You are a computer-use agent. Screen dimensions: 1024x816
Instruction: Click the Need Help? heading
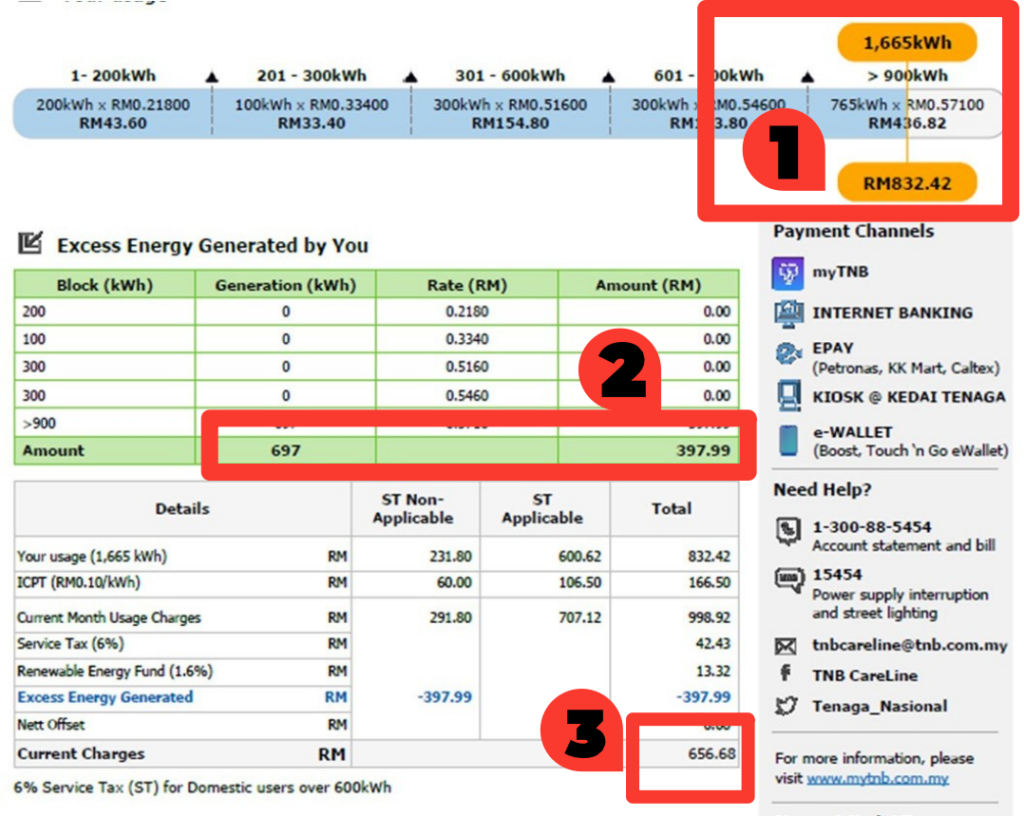pos(822,490)
